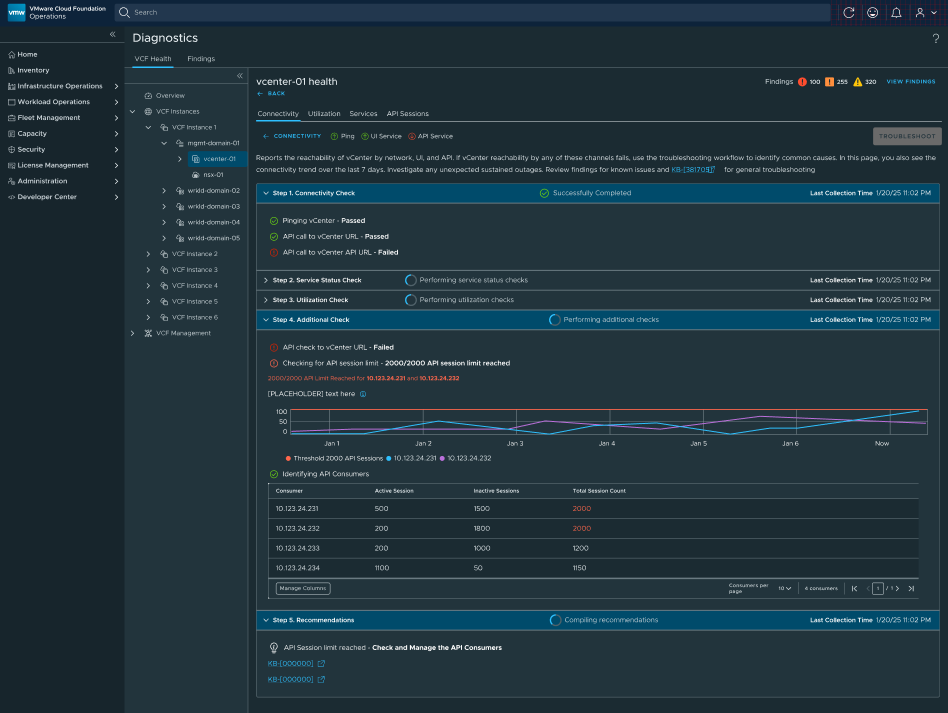This screenshot has width=948, height=713.
Task: Collapse the left navigation sidebar
Action: (x=112, y=35)
